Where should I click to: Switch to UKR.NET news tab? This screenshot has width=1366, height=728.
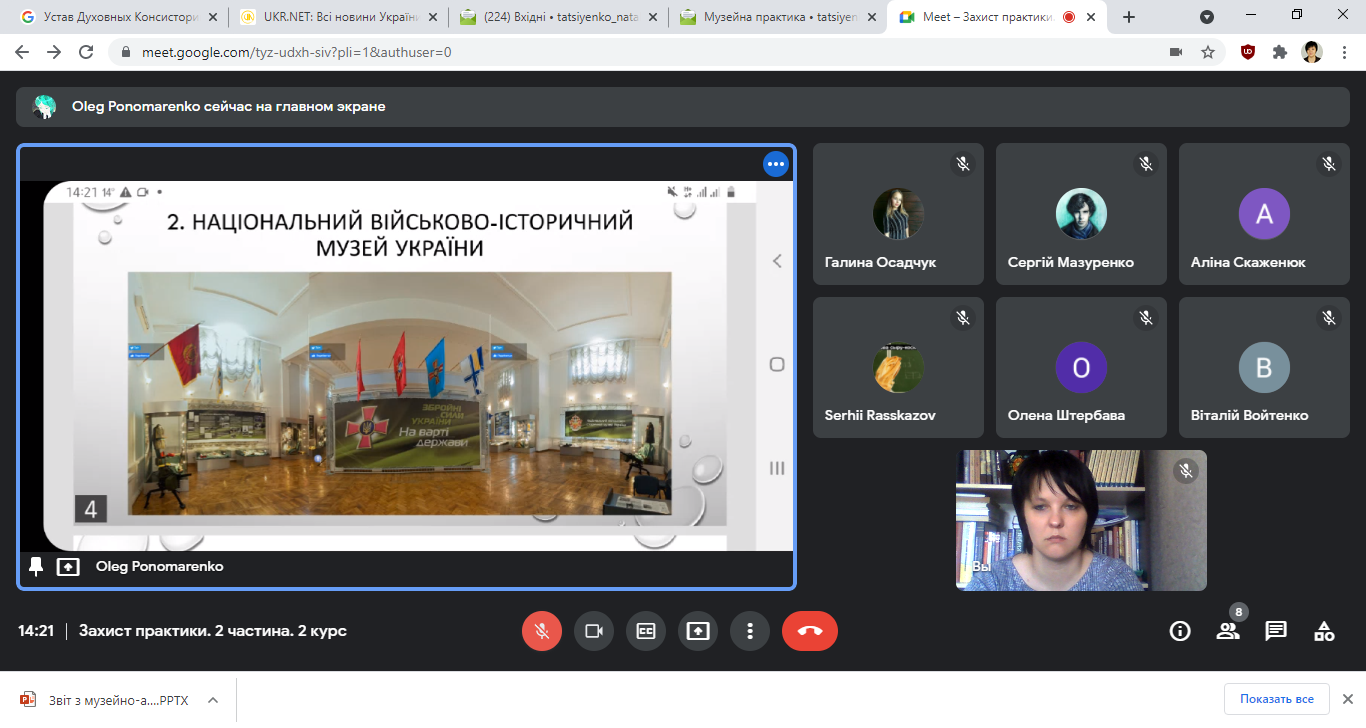tap(337, 17)
